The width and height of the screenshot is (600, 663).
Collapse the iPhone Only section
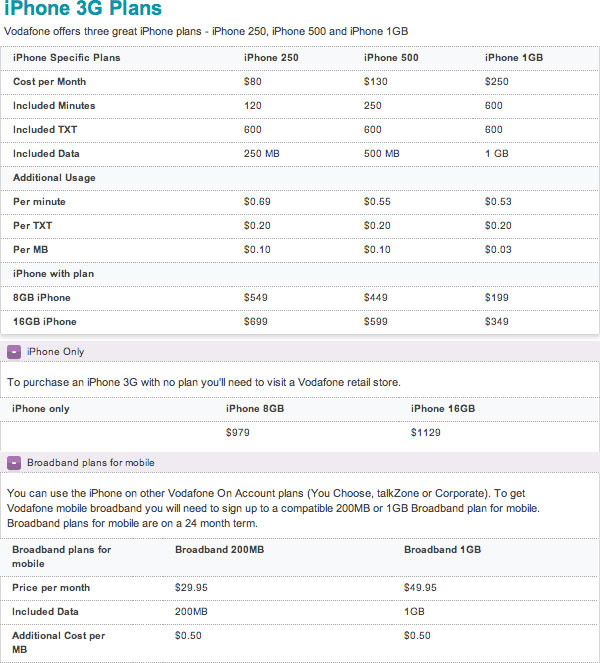pos(14,352)
